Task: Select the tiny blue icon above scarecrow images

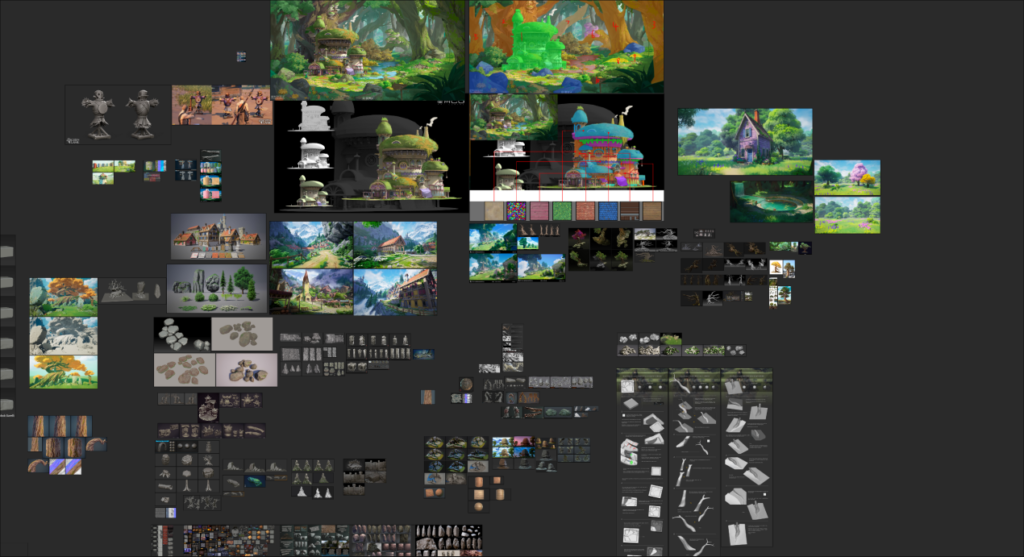Action: 241,57
